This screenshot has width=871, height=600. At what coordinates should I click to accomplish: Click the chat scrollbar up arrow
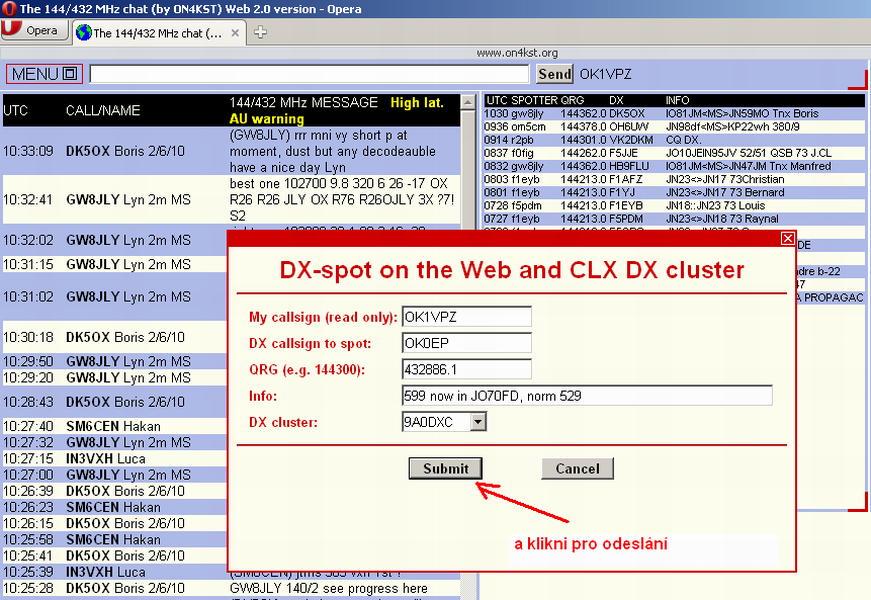[468, 101]
